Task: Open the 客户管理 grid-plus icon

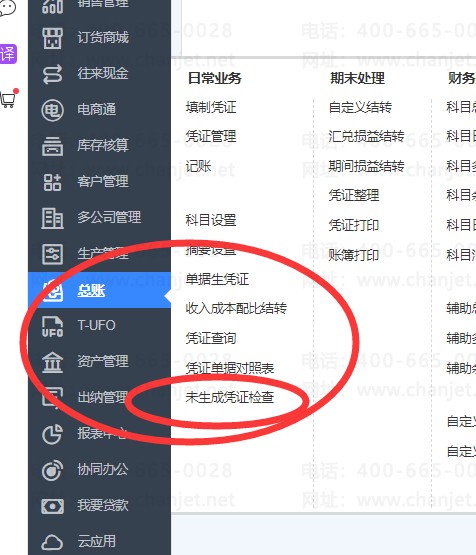Action: click(52, 182)
